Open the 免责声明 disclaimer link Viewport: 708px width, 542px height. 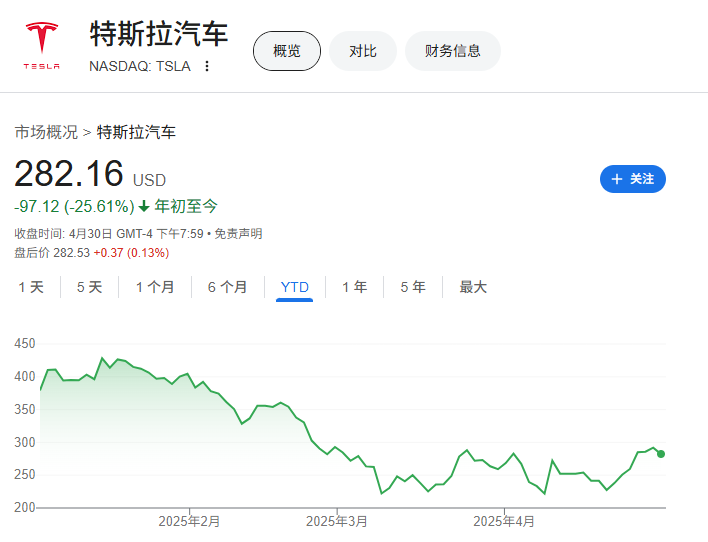click(x=238, y=234)
